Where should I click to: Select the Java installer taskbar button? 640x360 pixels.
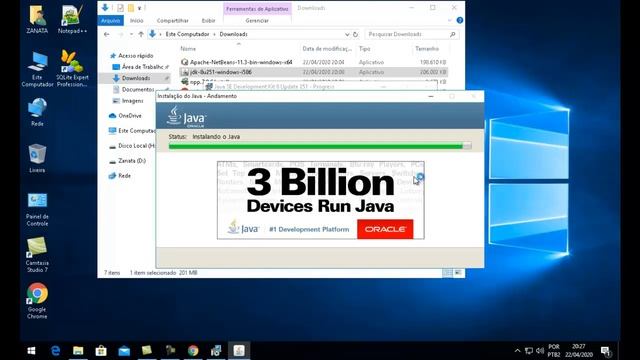coord(239,351)
